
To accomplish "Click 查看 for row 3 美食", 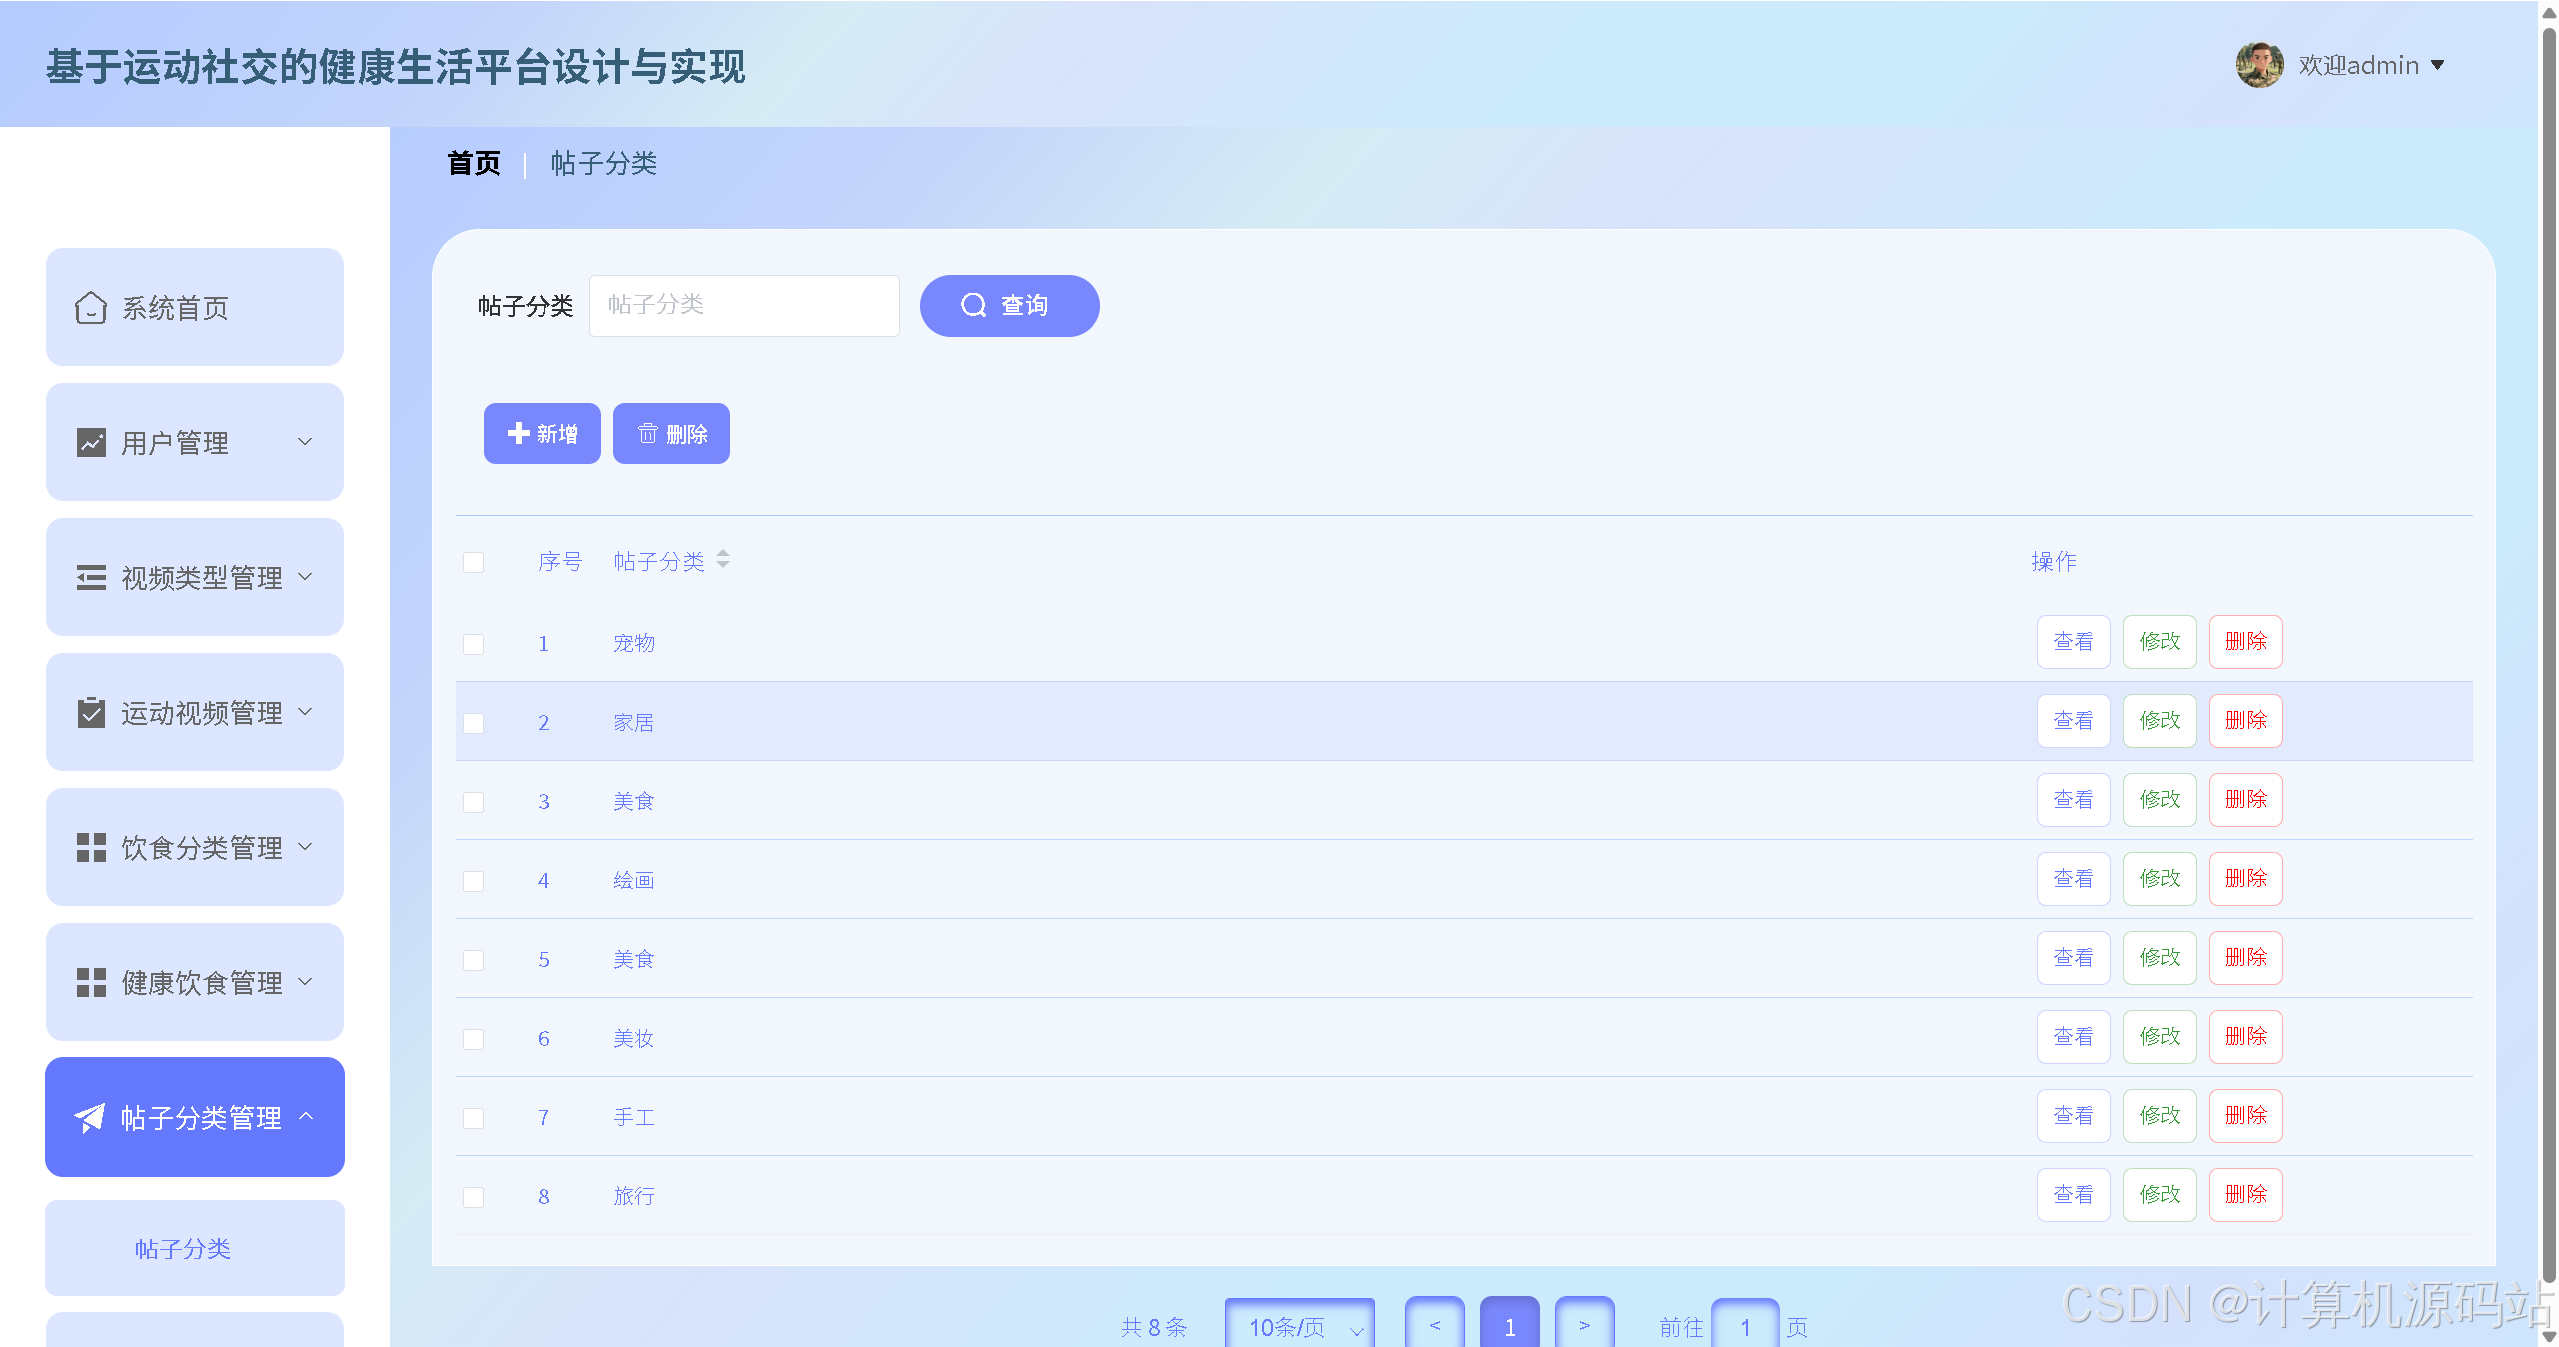I will pyautogui.click(x=2073, y=800).
